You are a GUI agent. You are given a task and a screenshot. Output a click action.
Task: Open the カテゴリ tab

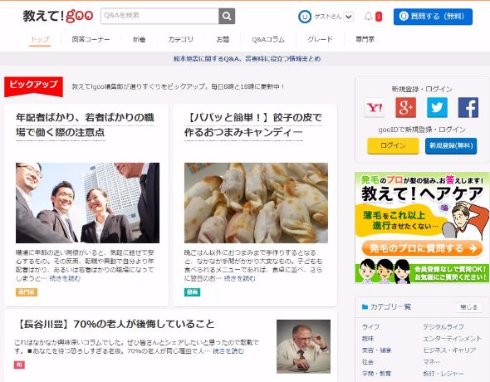point(181,39)
